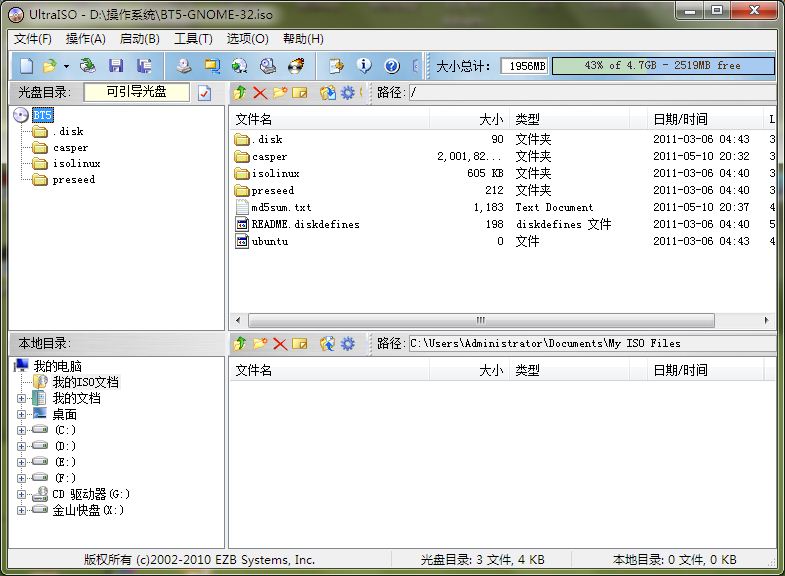The height and width of the screenshot is (576, 785).
Task: Select the md5sum.txt file
Action: click(x=281, y=207)
